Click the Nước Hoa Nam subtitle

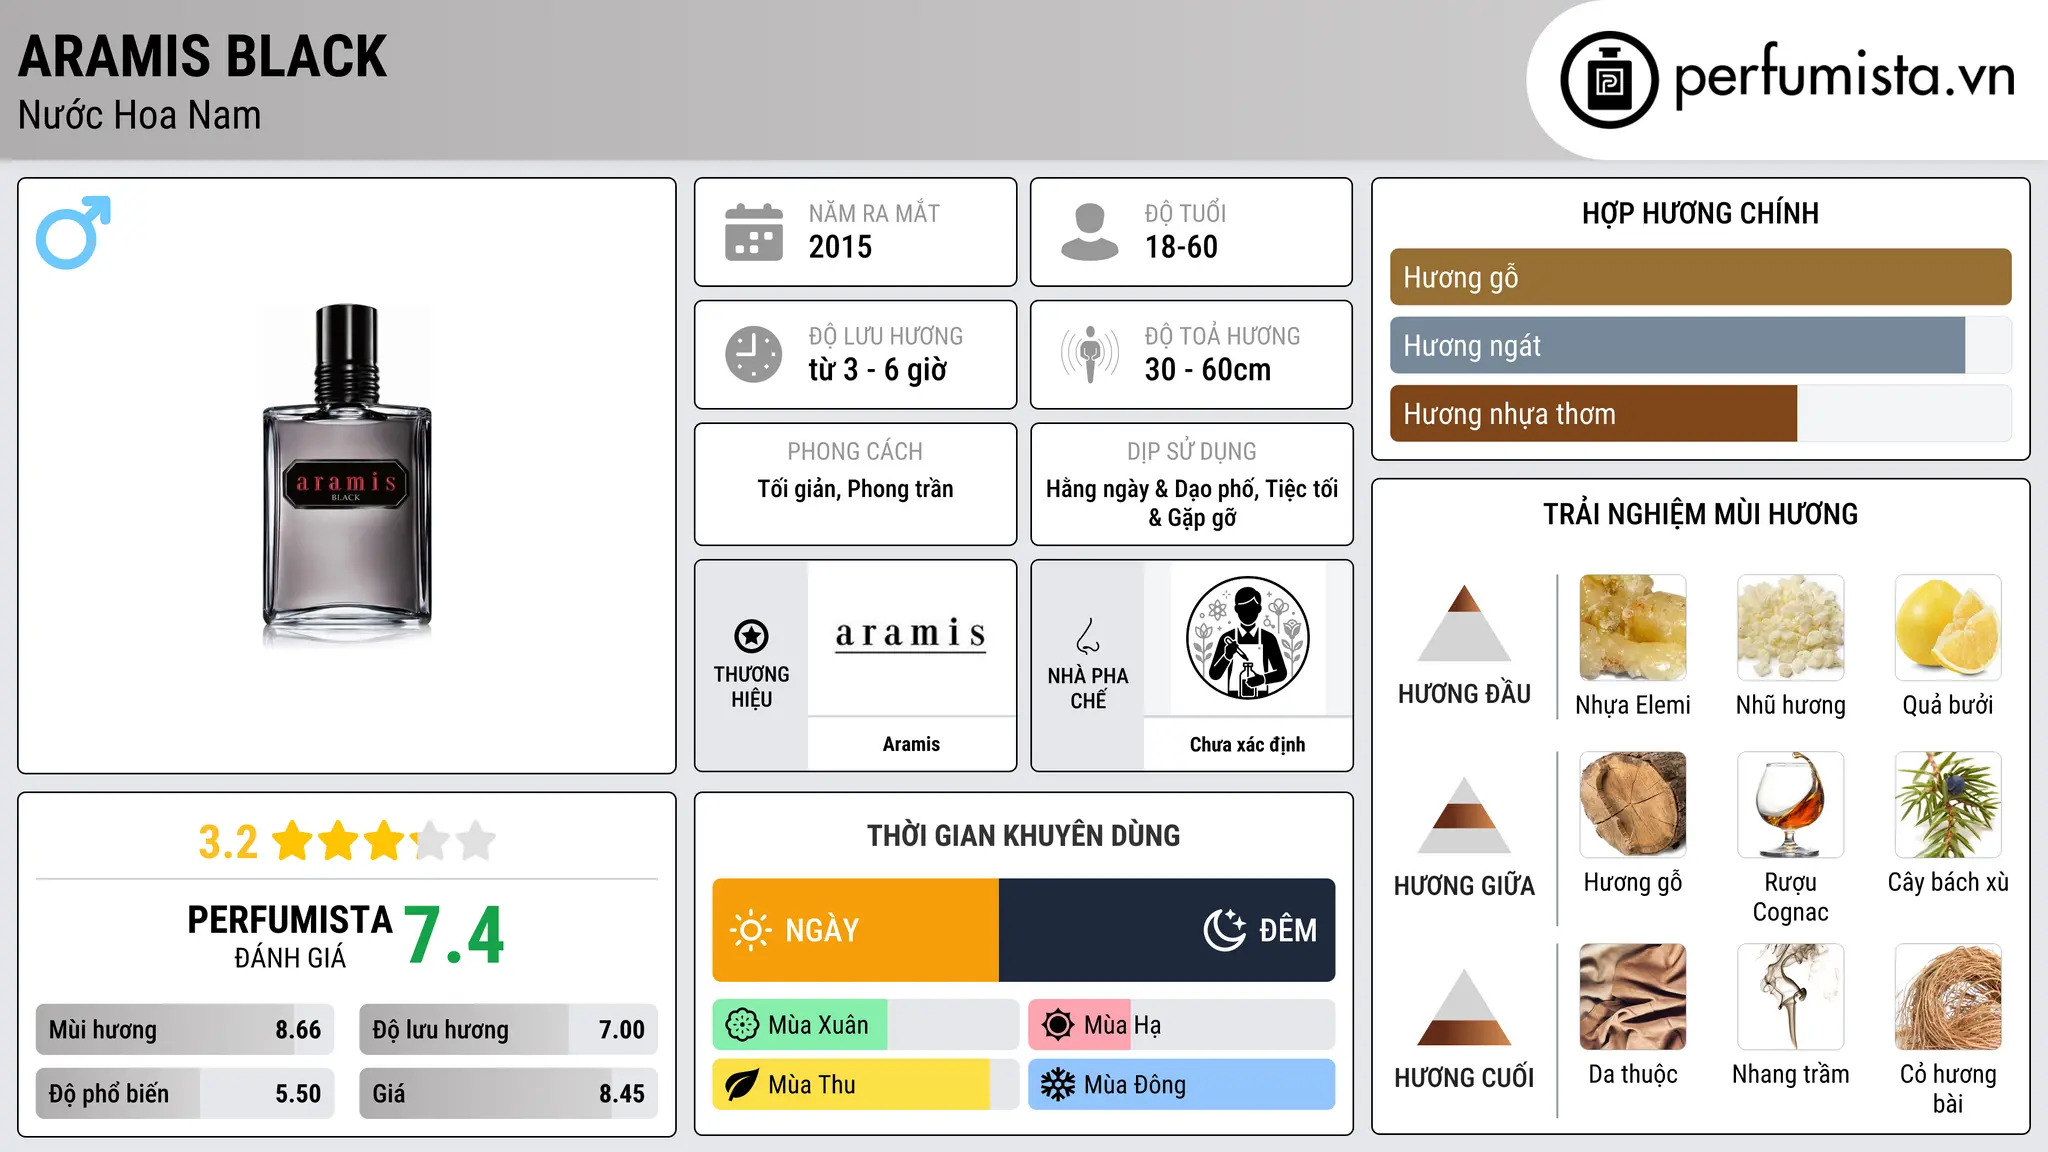(x=140, y=116)
